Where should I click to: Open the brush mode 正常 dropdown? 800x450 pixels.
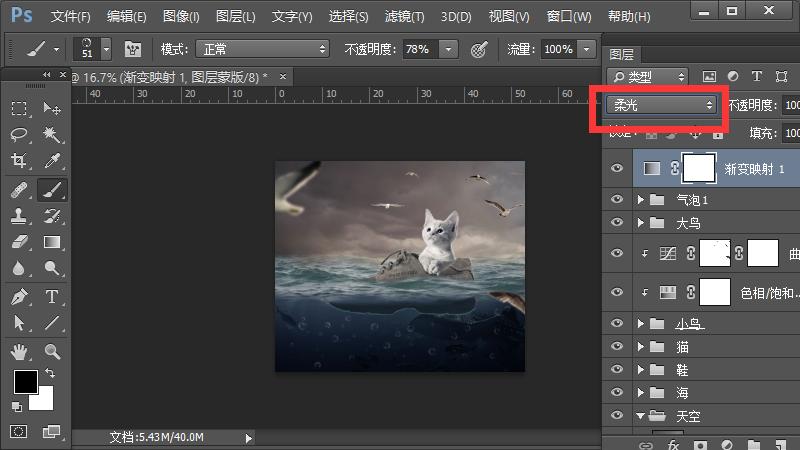click(x=263, y=49)
